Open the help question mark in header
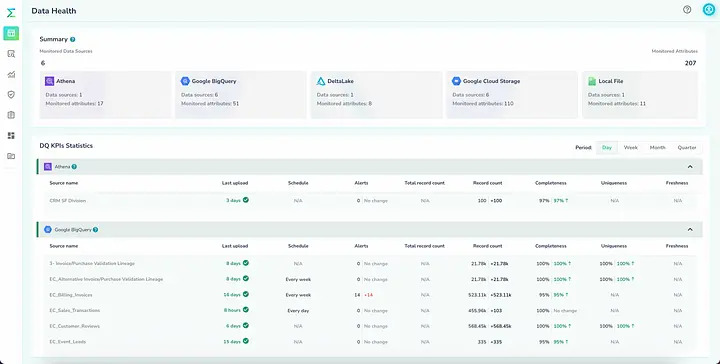 (687, 10)
